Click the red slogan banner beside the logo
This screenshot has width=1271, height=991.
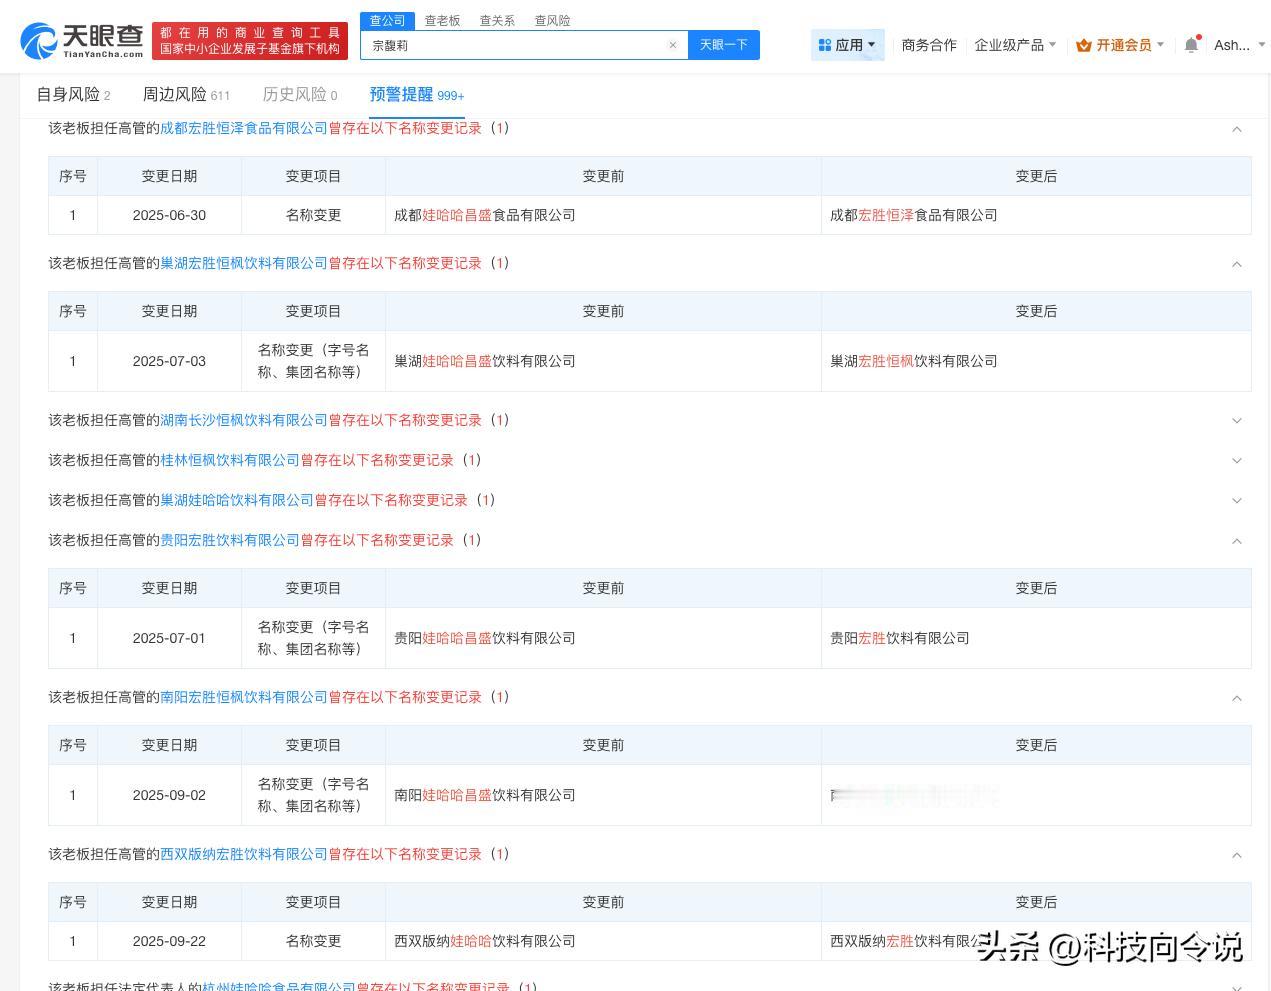click(x=250, y=41)
